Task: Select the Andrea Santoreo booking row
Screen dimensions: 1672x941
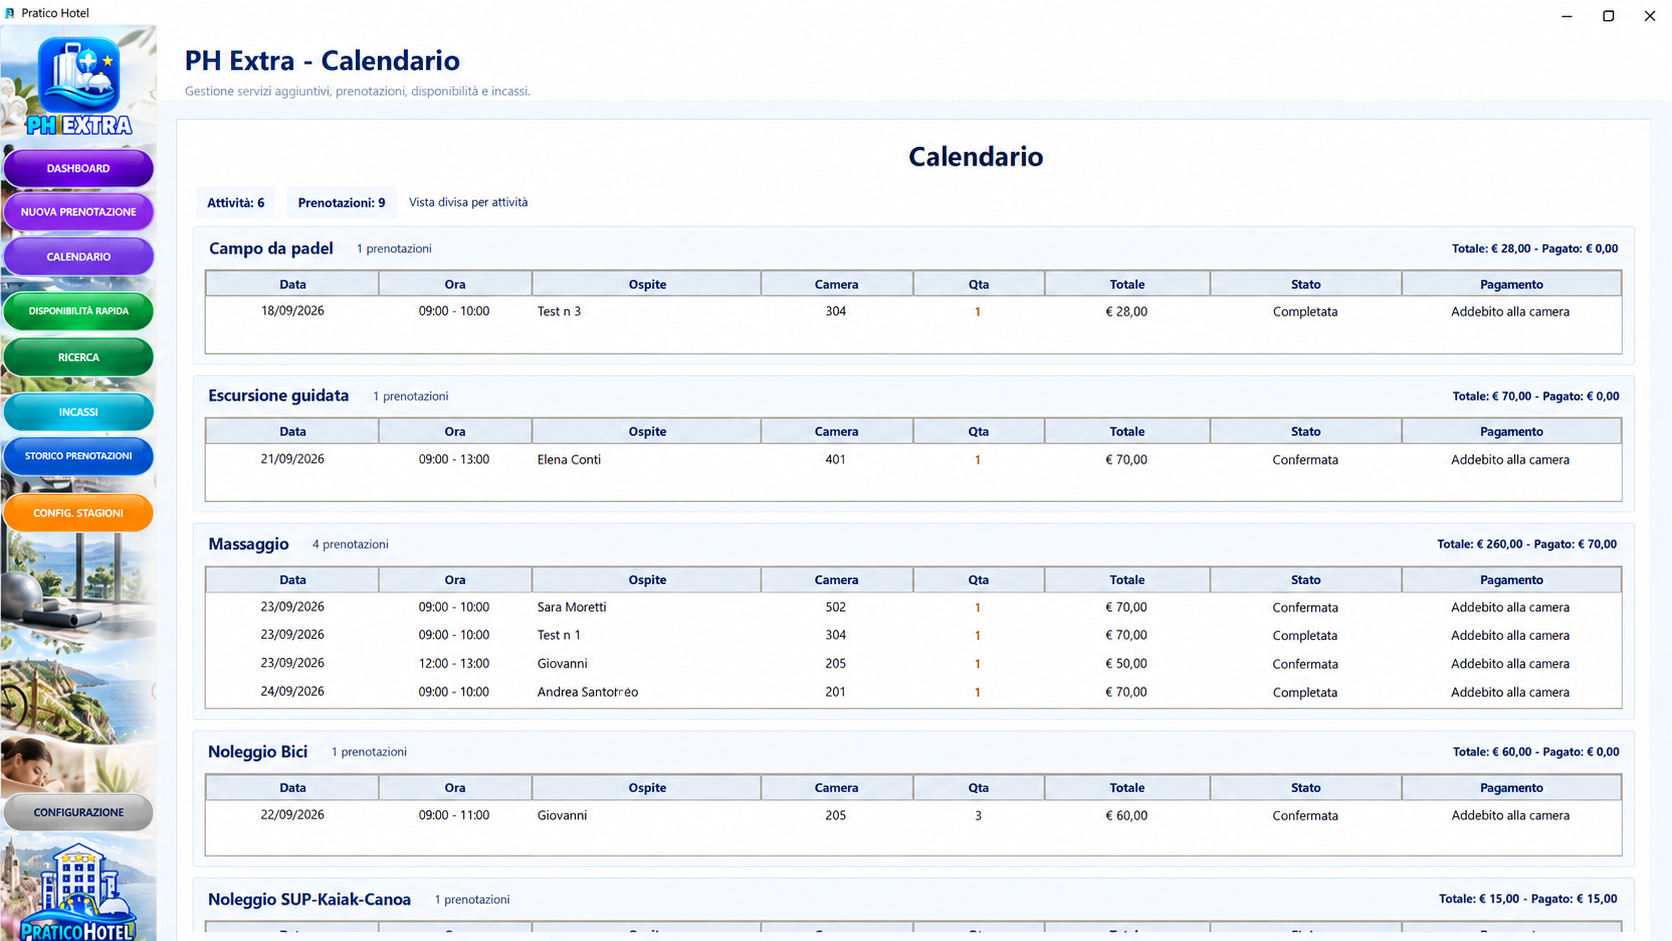Action: click(x=913, y=692)
